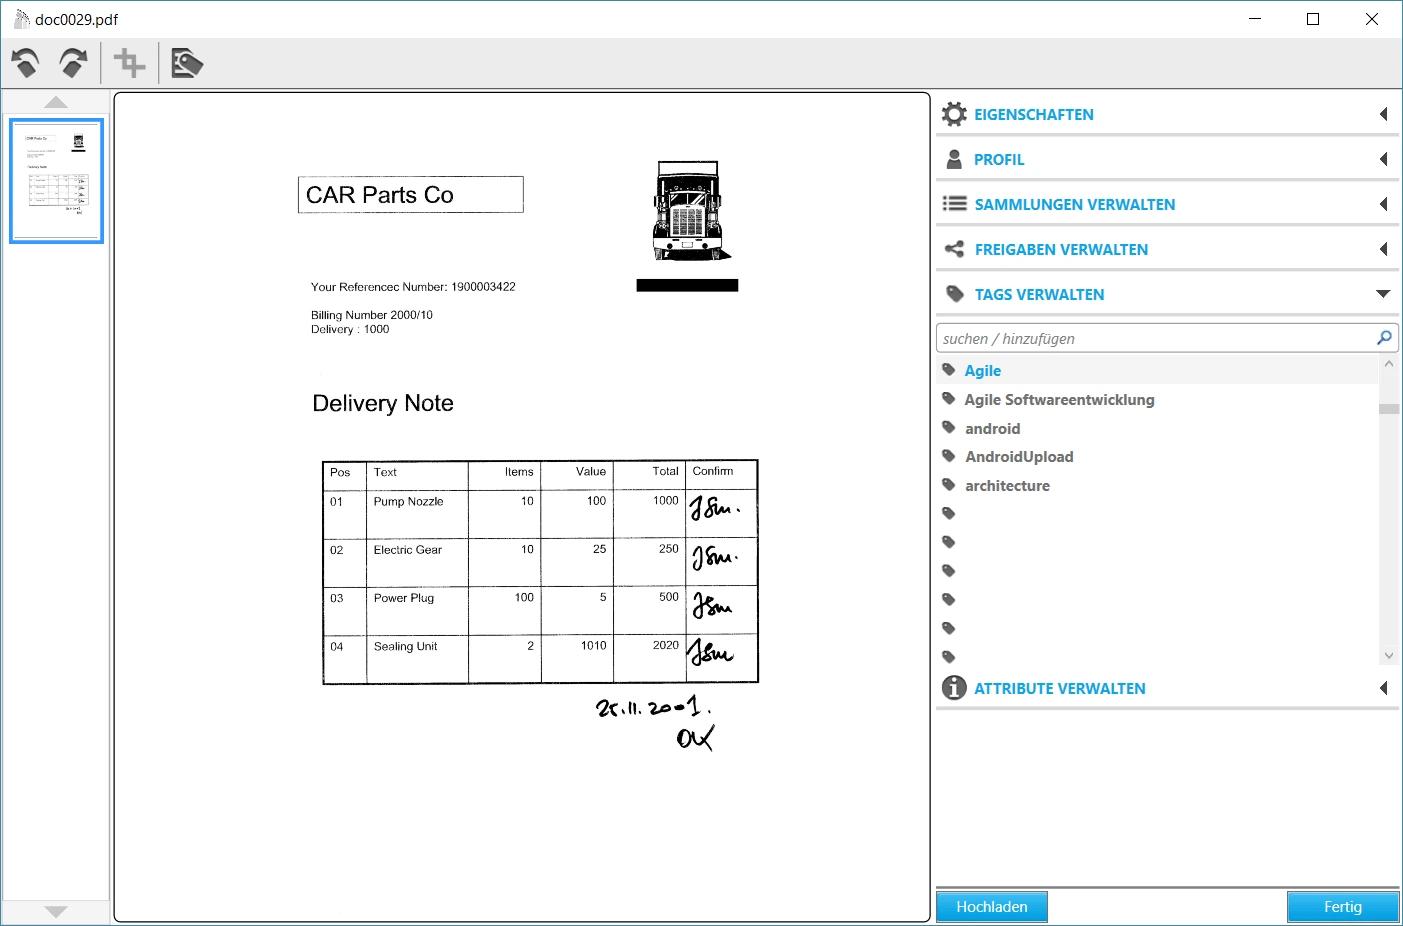The height and width of the screenshot is (926, 1403).
Task: Click the tag stamp toolbar icon
Action: 187,64
